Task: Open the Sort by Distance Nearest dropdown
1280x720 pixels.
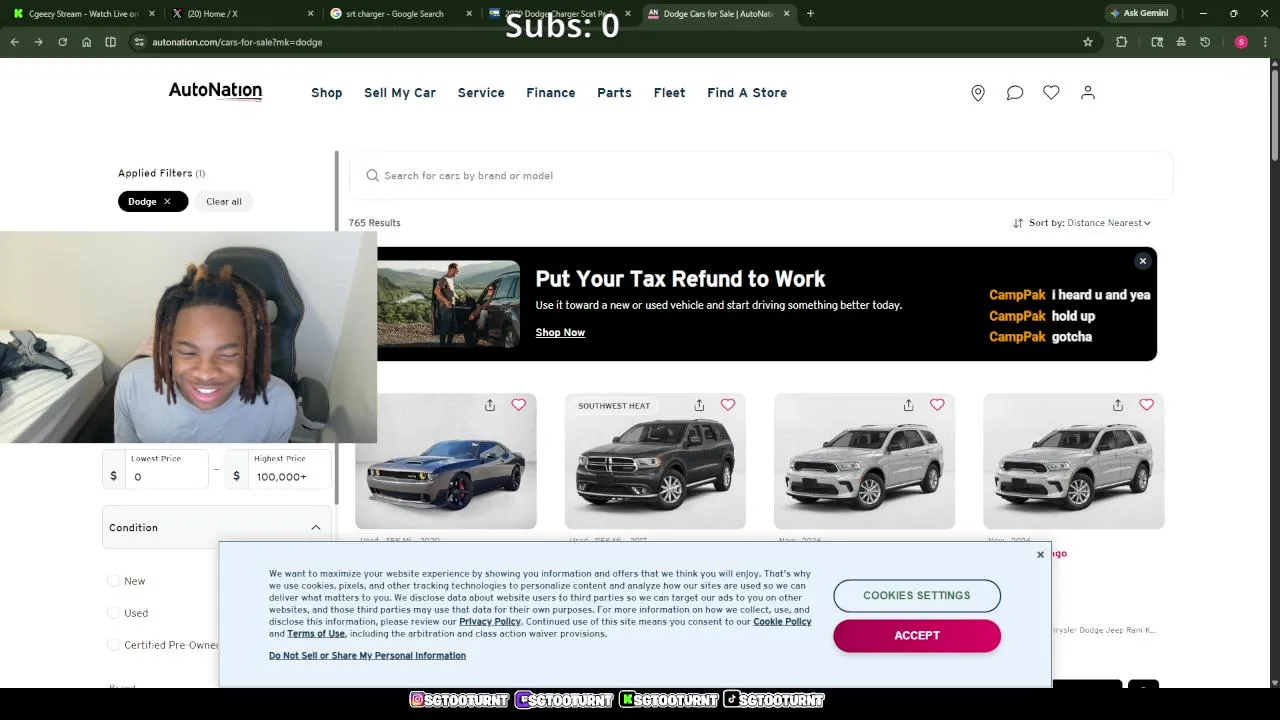Action: tap(1082, 223)
